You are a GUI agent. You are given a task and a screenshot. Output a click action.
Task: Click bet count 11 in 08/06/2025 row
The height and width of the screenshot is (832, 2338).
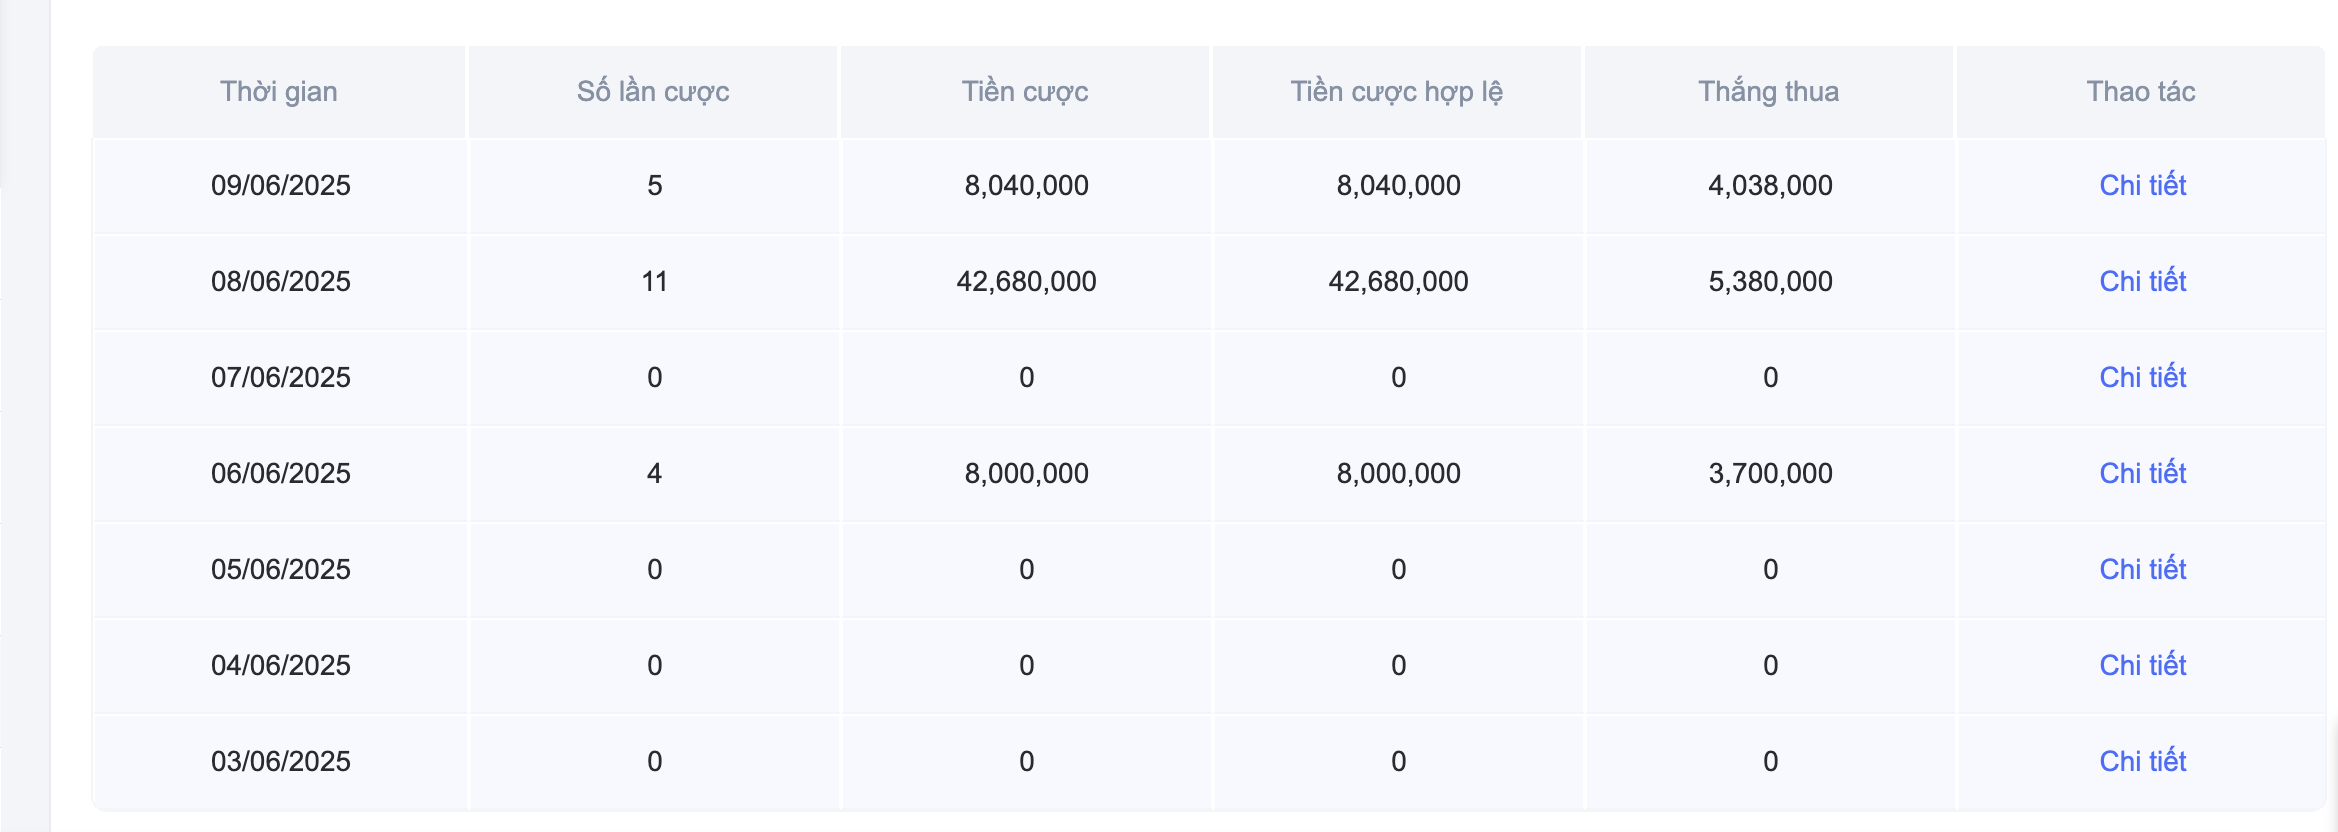point(654,281)
